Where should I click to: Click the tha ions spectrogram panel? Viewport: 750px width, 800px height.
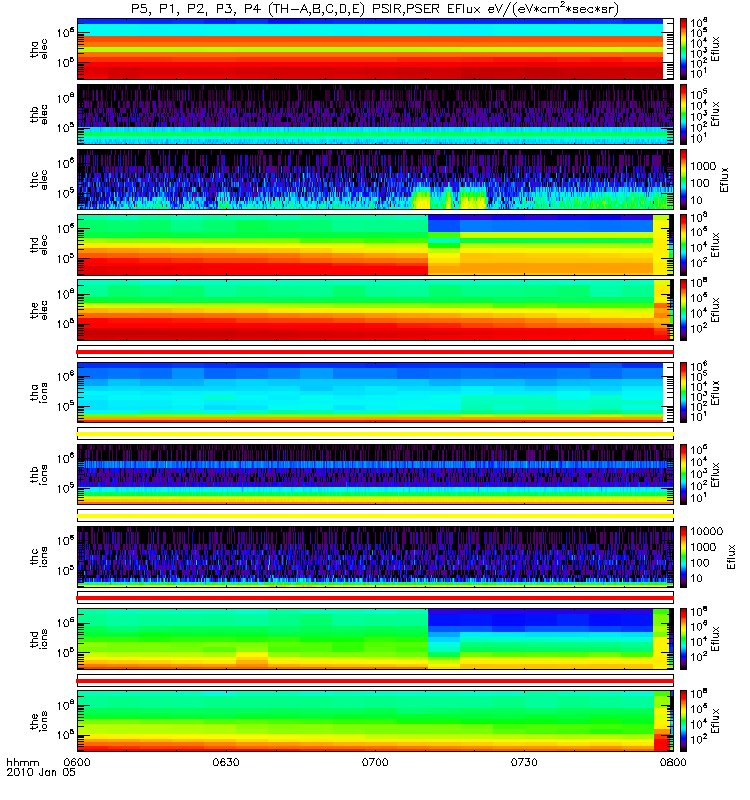(375, 392)
